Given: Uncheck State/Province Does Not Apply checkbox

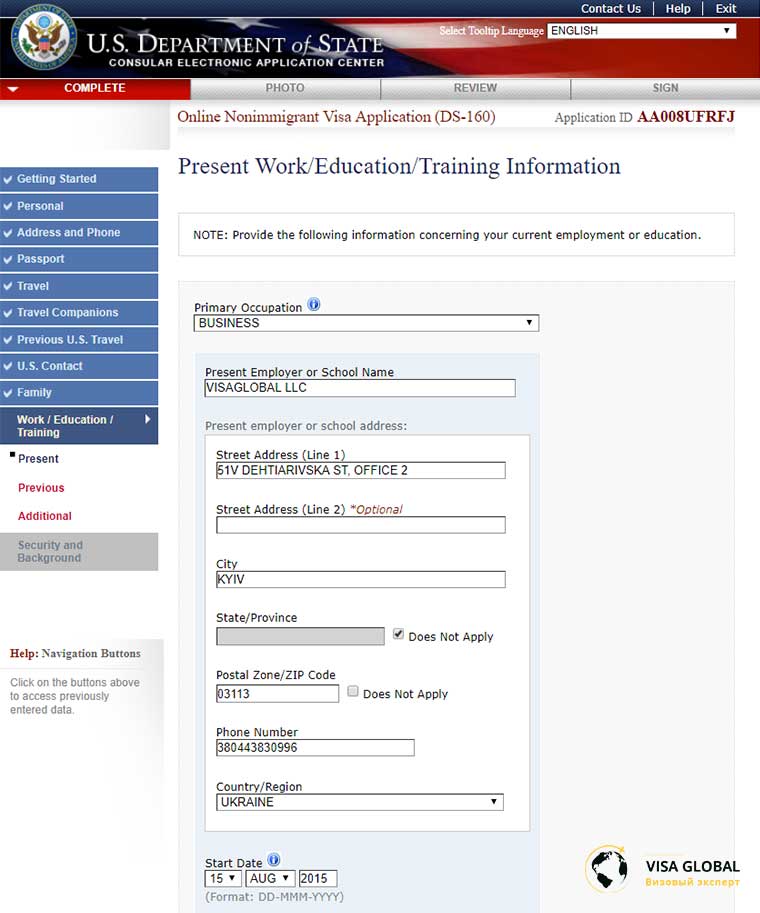Looking at the screenshot, I should click(x=398, y=634).
